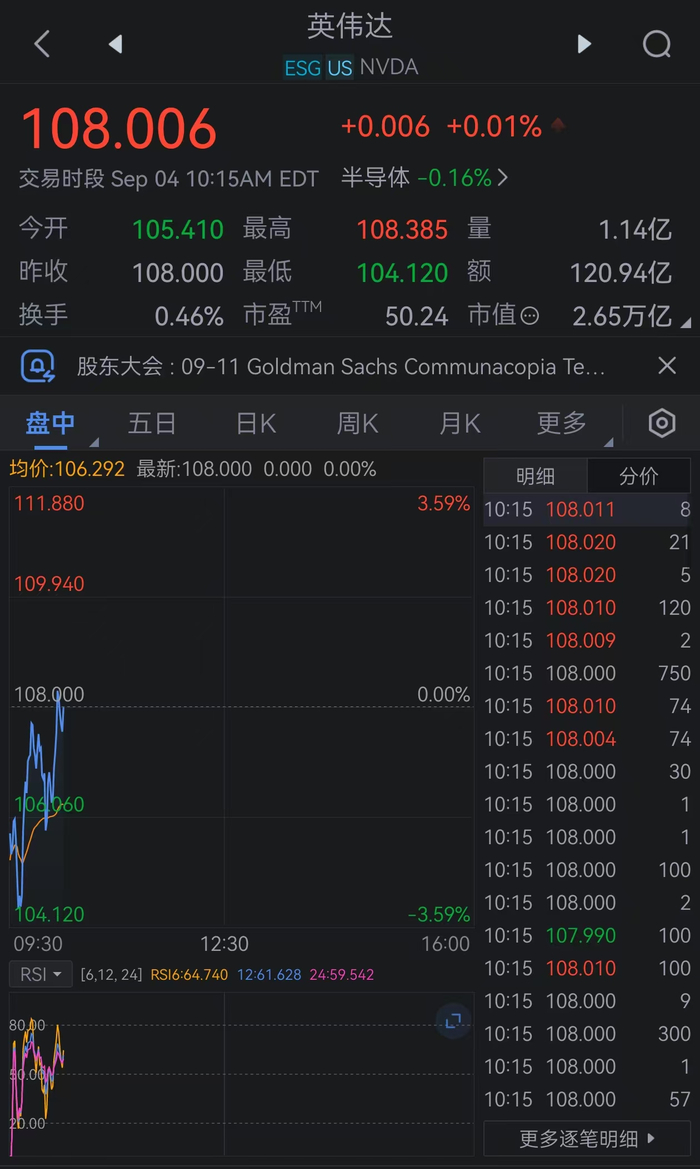This screenshot has width=700, height=1169.
Task: Tap the ESG badge
Action: click(x=303, y=68)
